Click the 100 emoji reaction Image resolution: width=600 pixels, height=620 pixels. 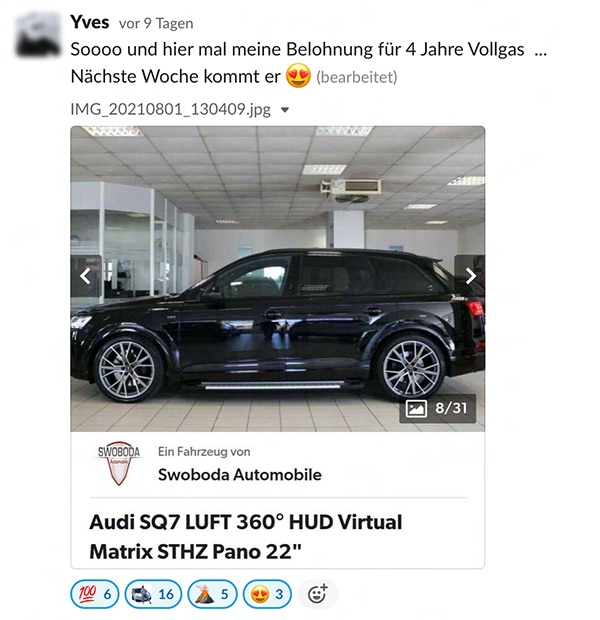click(95, 594)
